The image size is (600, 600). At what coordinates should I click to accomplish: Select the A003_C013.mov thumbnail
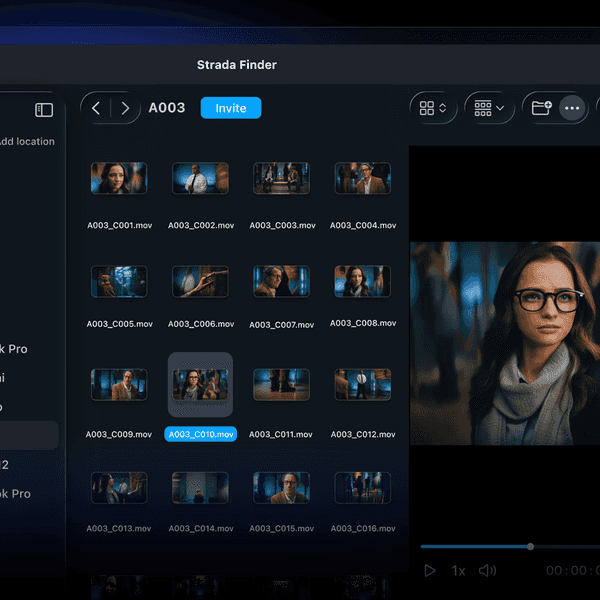(x=119, y=488)
